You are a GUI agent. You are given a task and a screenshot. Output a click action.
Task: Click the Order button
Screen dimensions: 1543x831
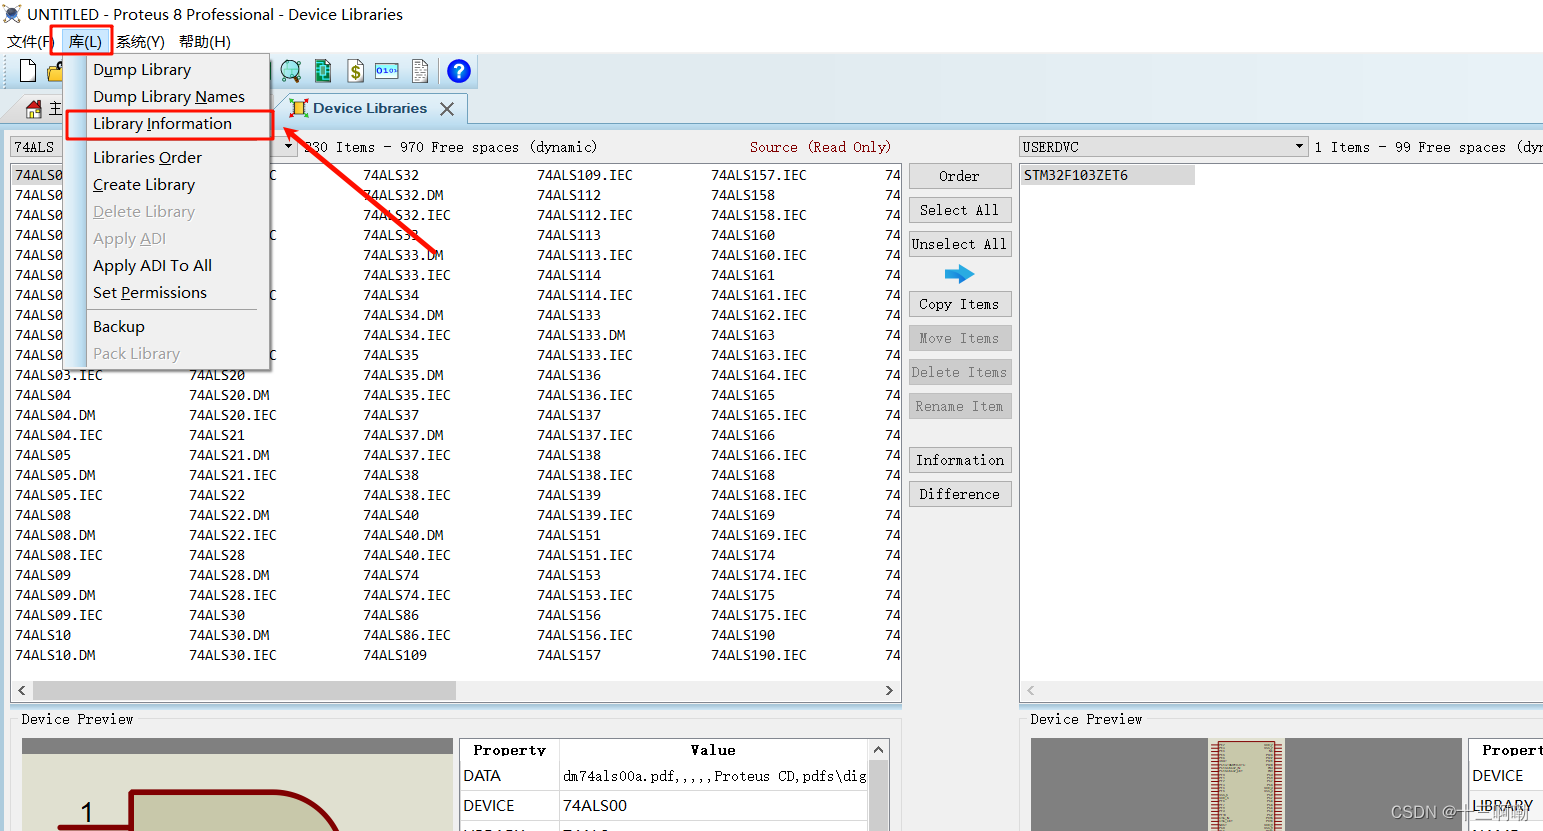tap(959, 176)
